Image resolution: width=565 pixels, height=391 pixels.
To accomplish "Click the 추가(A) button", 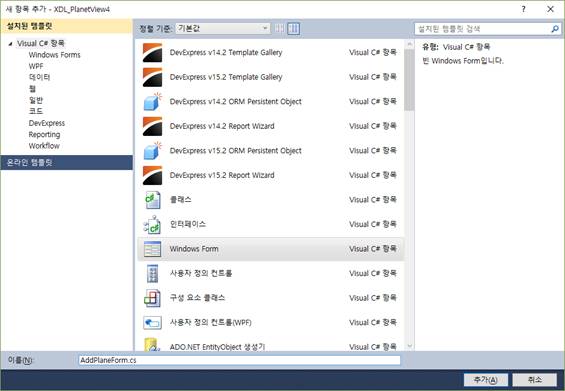I will pos(485,379).
